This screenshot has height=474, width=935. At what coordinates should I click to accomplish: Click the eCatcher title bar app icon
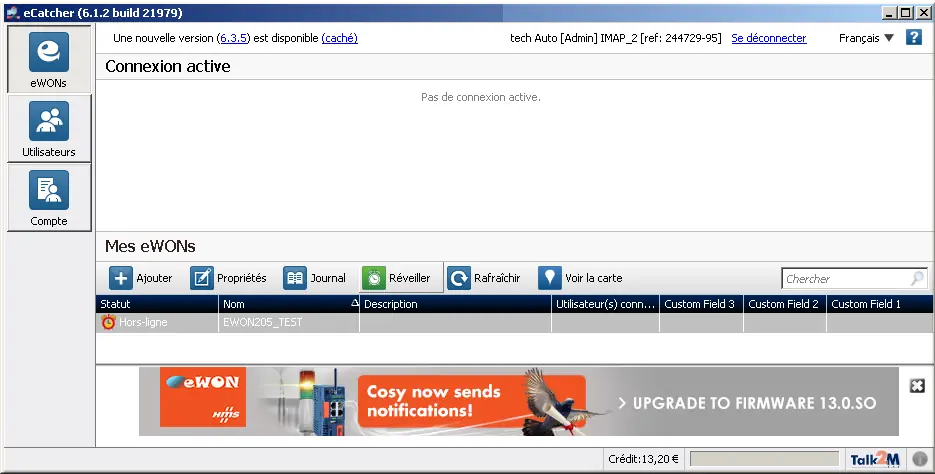click(13, 13)
